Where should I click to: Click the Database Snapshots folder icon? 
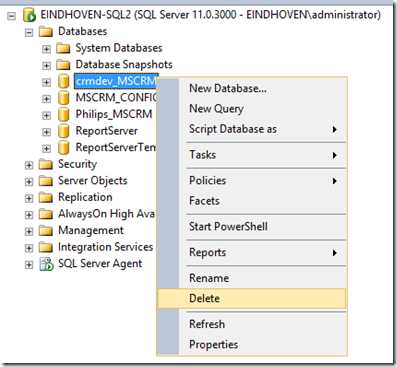coord(63,65)
